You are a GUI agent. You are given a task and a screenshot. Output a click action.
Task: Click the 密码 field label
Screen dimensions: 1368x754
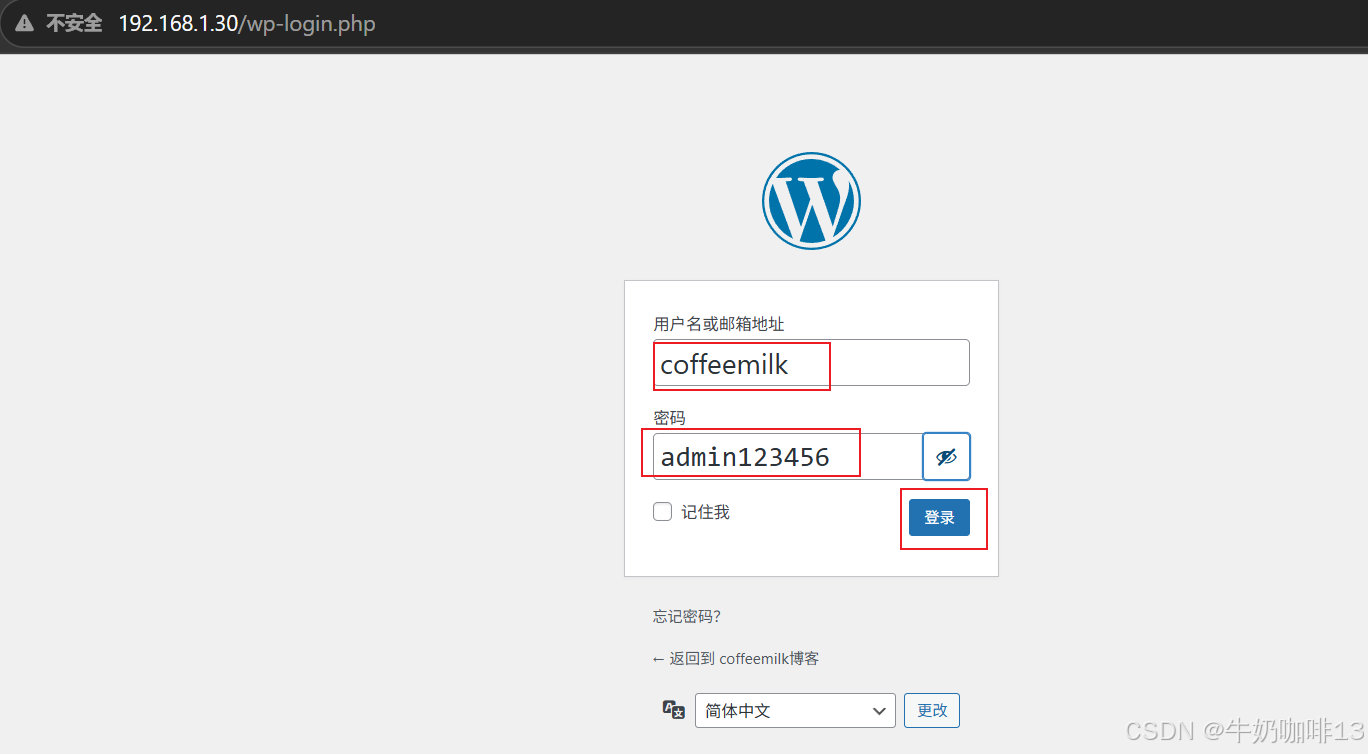(x=669, y=418)
